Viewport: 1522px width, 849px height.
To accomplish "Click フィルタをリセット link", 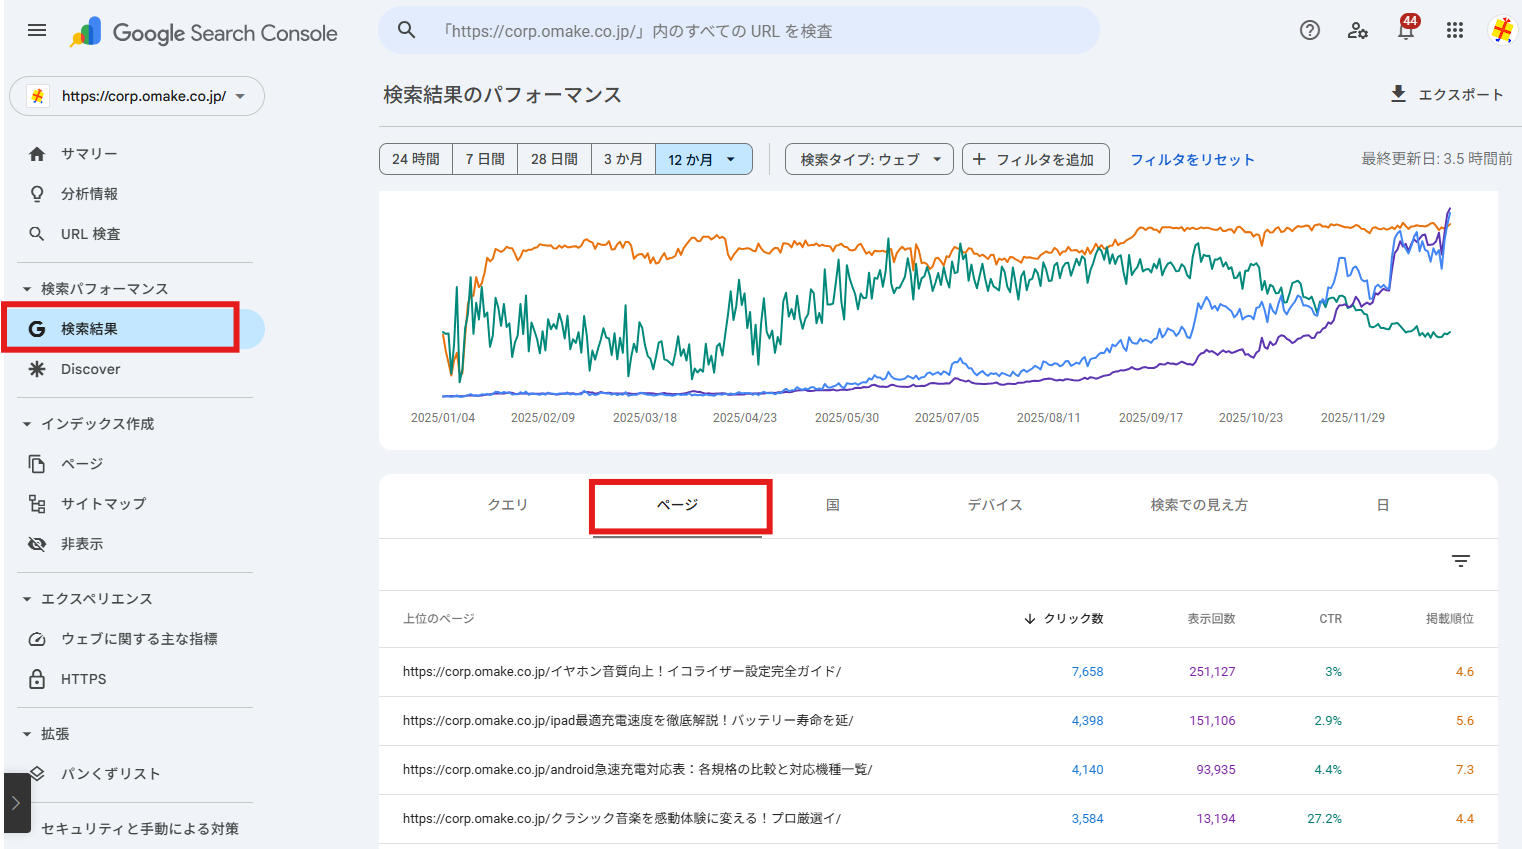I will tap(1191, 159).
